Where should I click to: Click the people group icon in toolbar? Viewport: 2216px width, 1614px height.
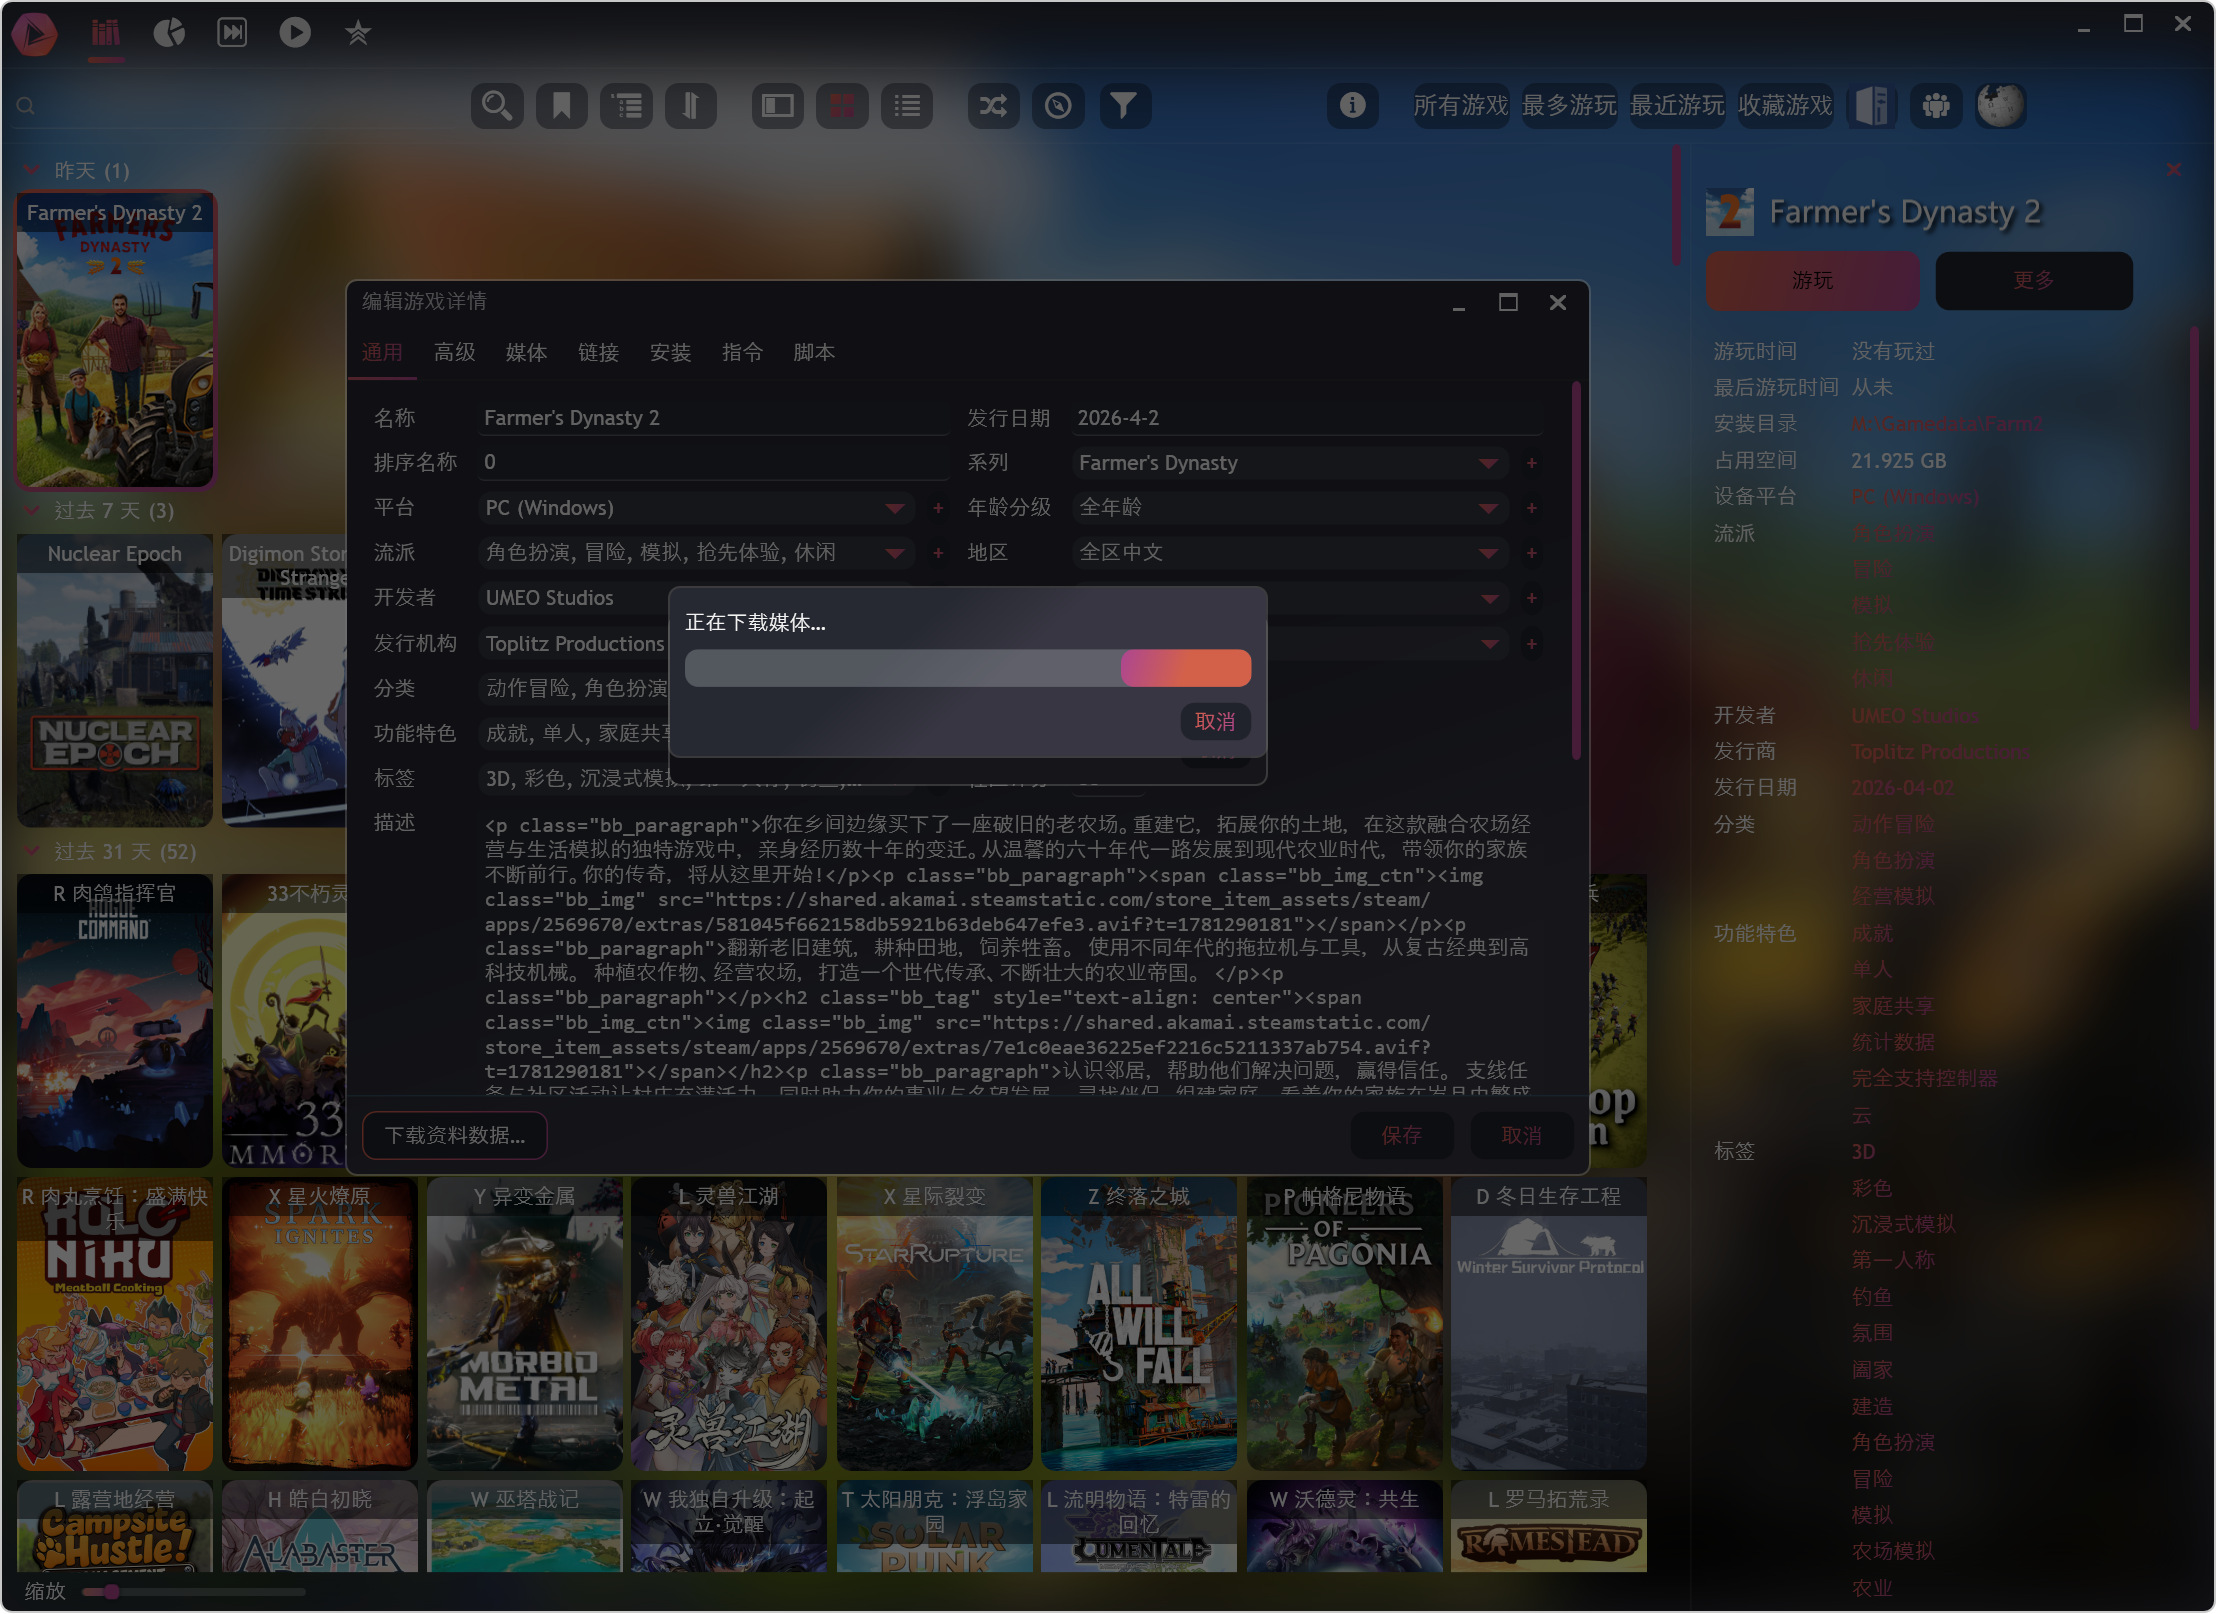pyautogui.click(x=1936, y=105)
